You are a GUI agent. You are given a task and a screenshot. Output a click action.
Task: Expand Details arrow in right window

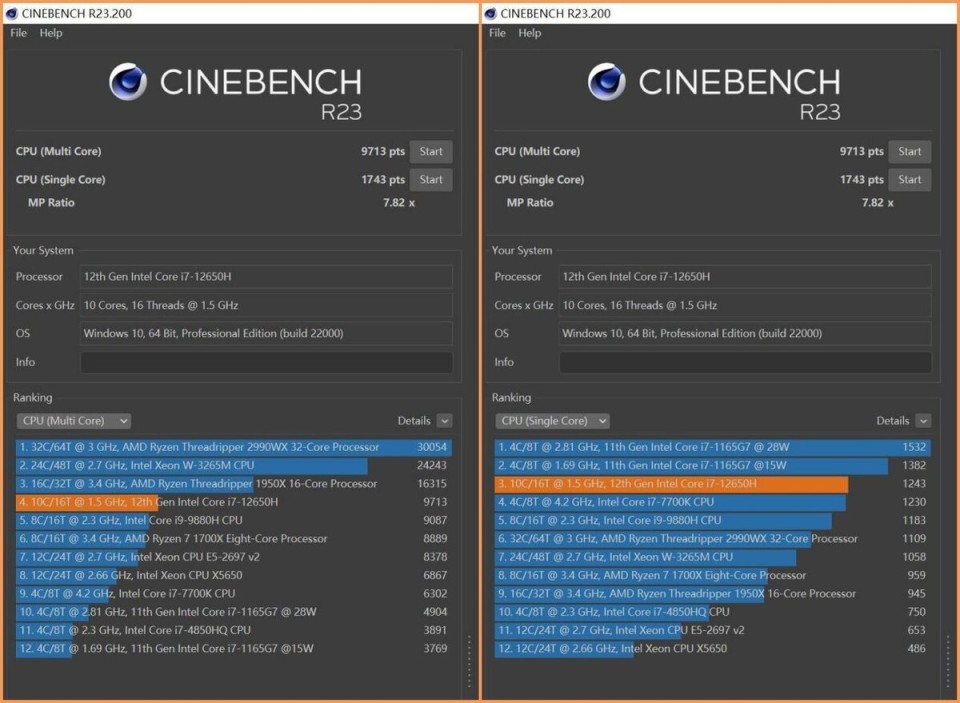[924, 421]
